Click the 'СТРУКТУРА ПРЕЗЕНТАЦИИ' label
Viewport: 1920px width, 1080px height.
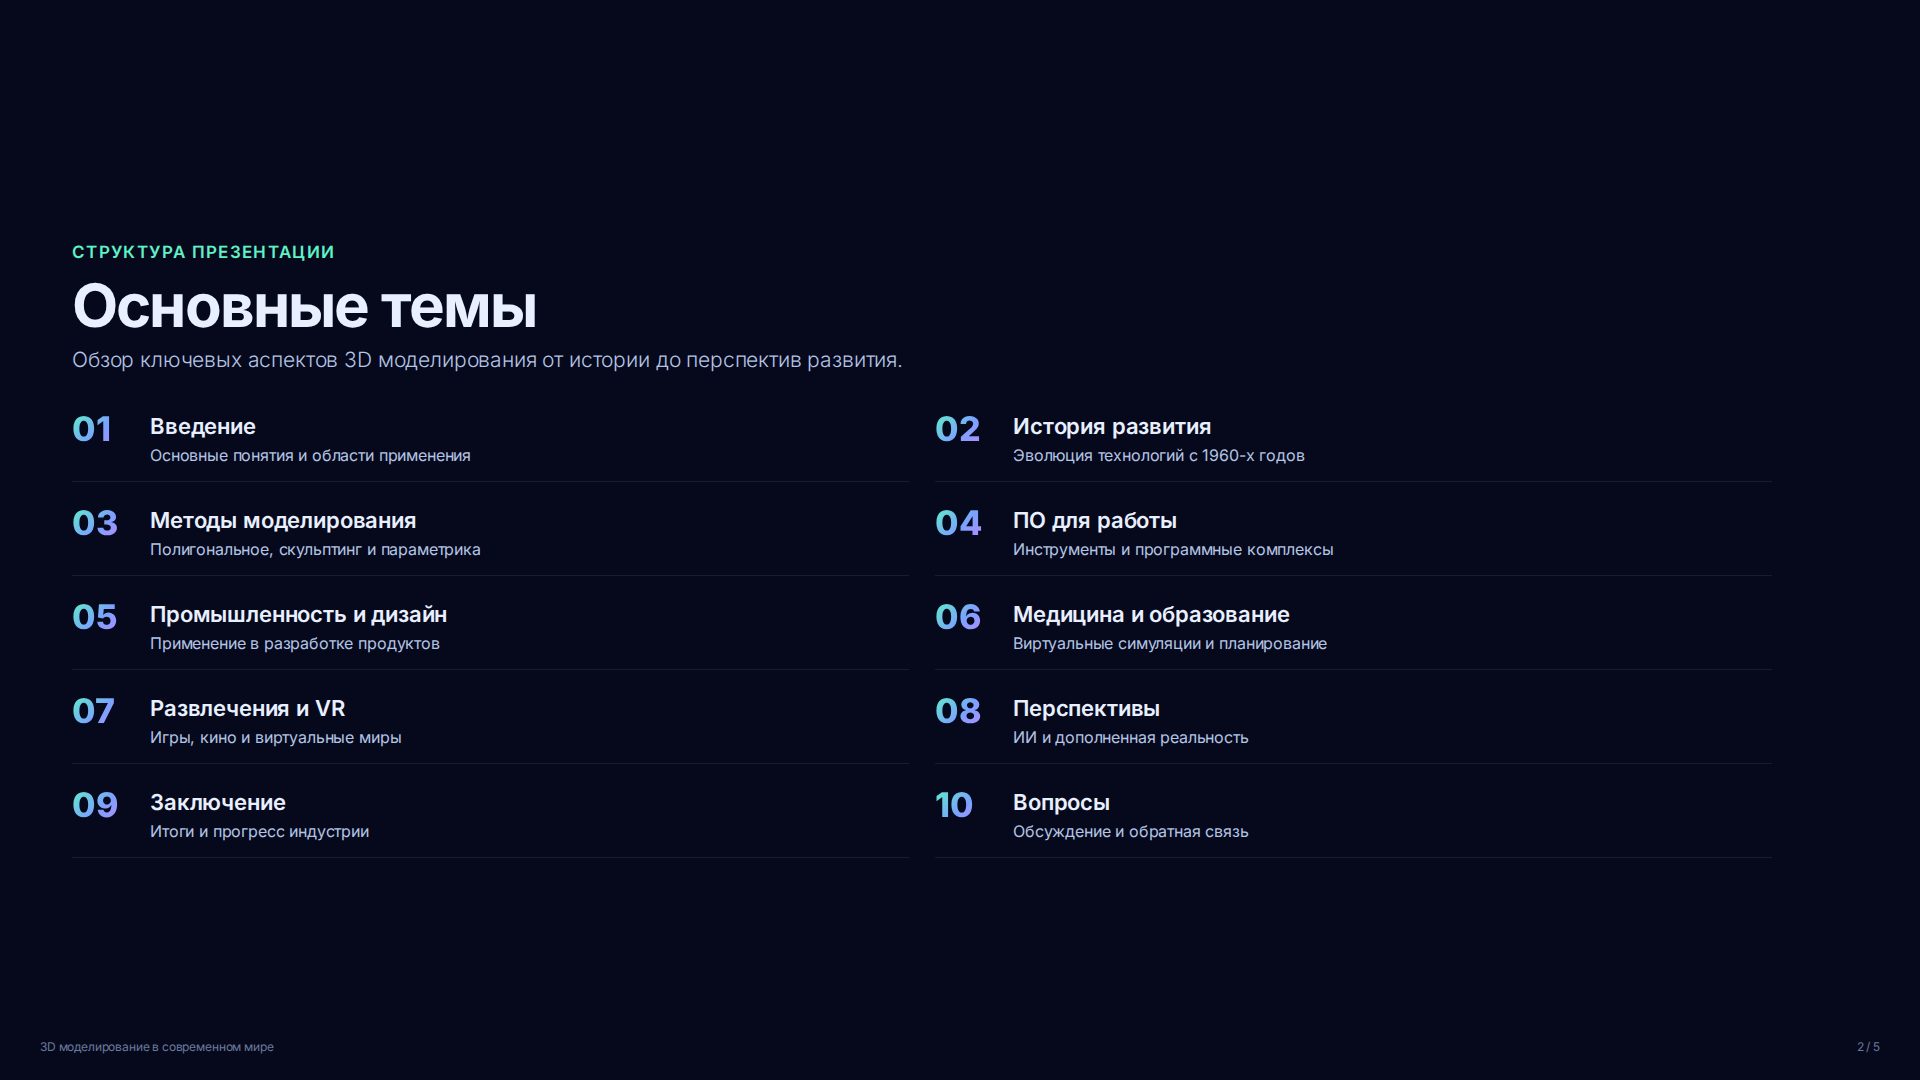pos(203,252)
